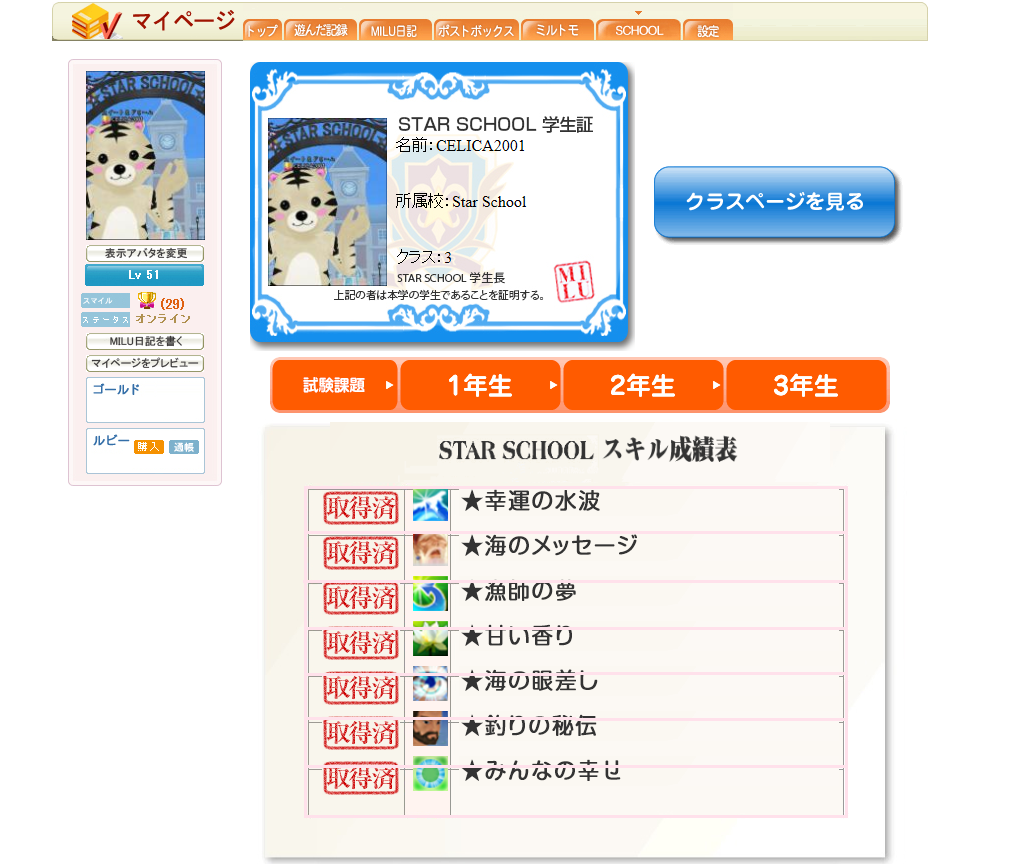The width and height of the screenshot is (1024, 864).
Task: Click the 甘い香り lotus skill icon
Action: [x=430, y=639]
